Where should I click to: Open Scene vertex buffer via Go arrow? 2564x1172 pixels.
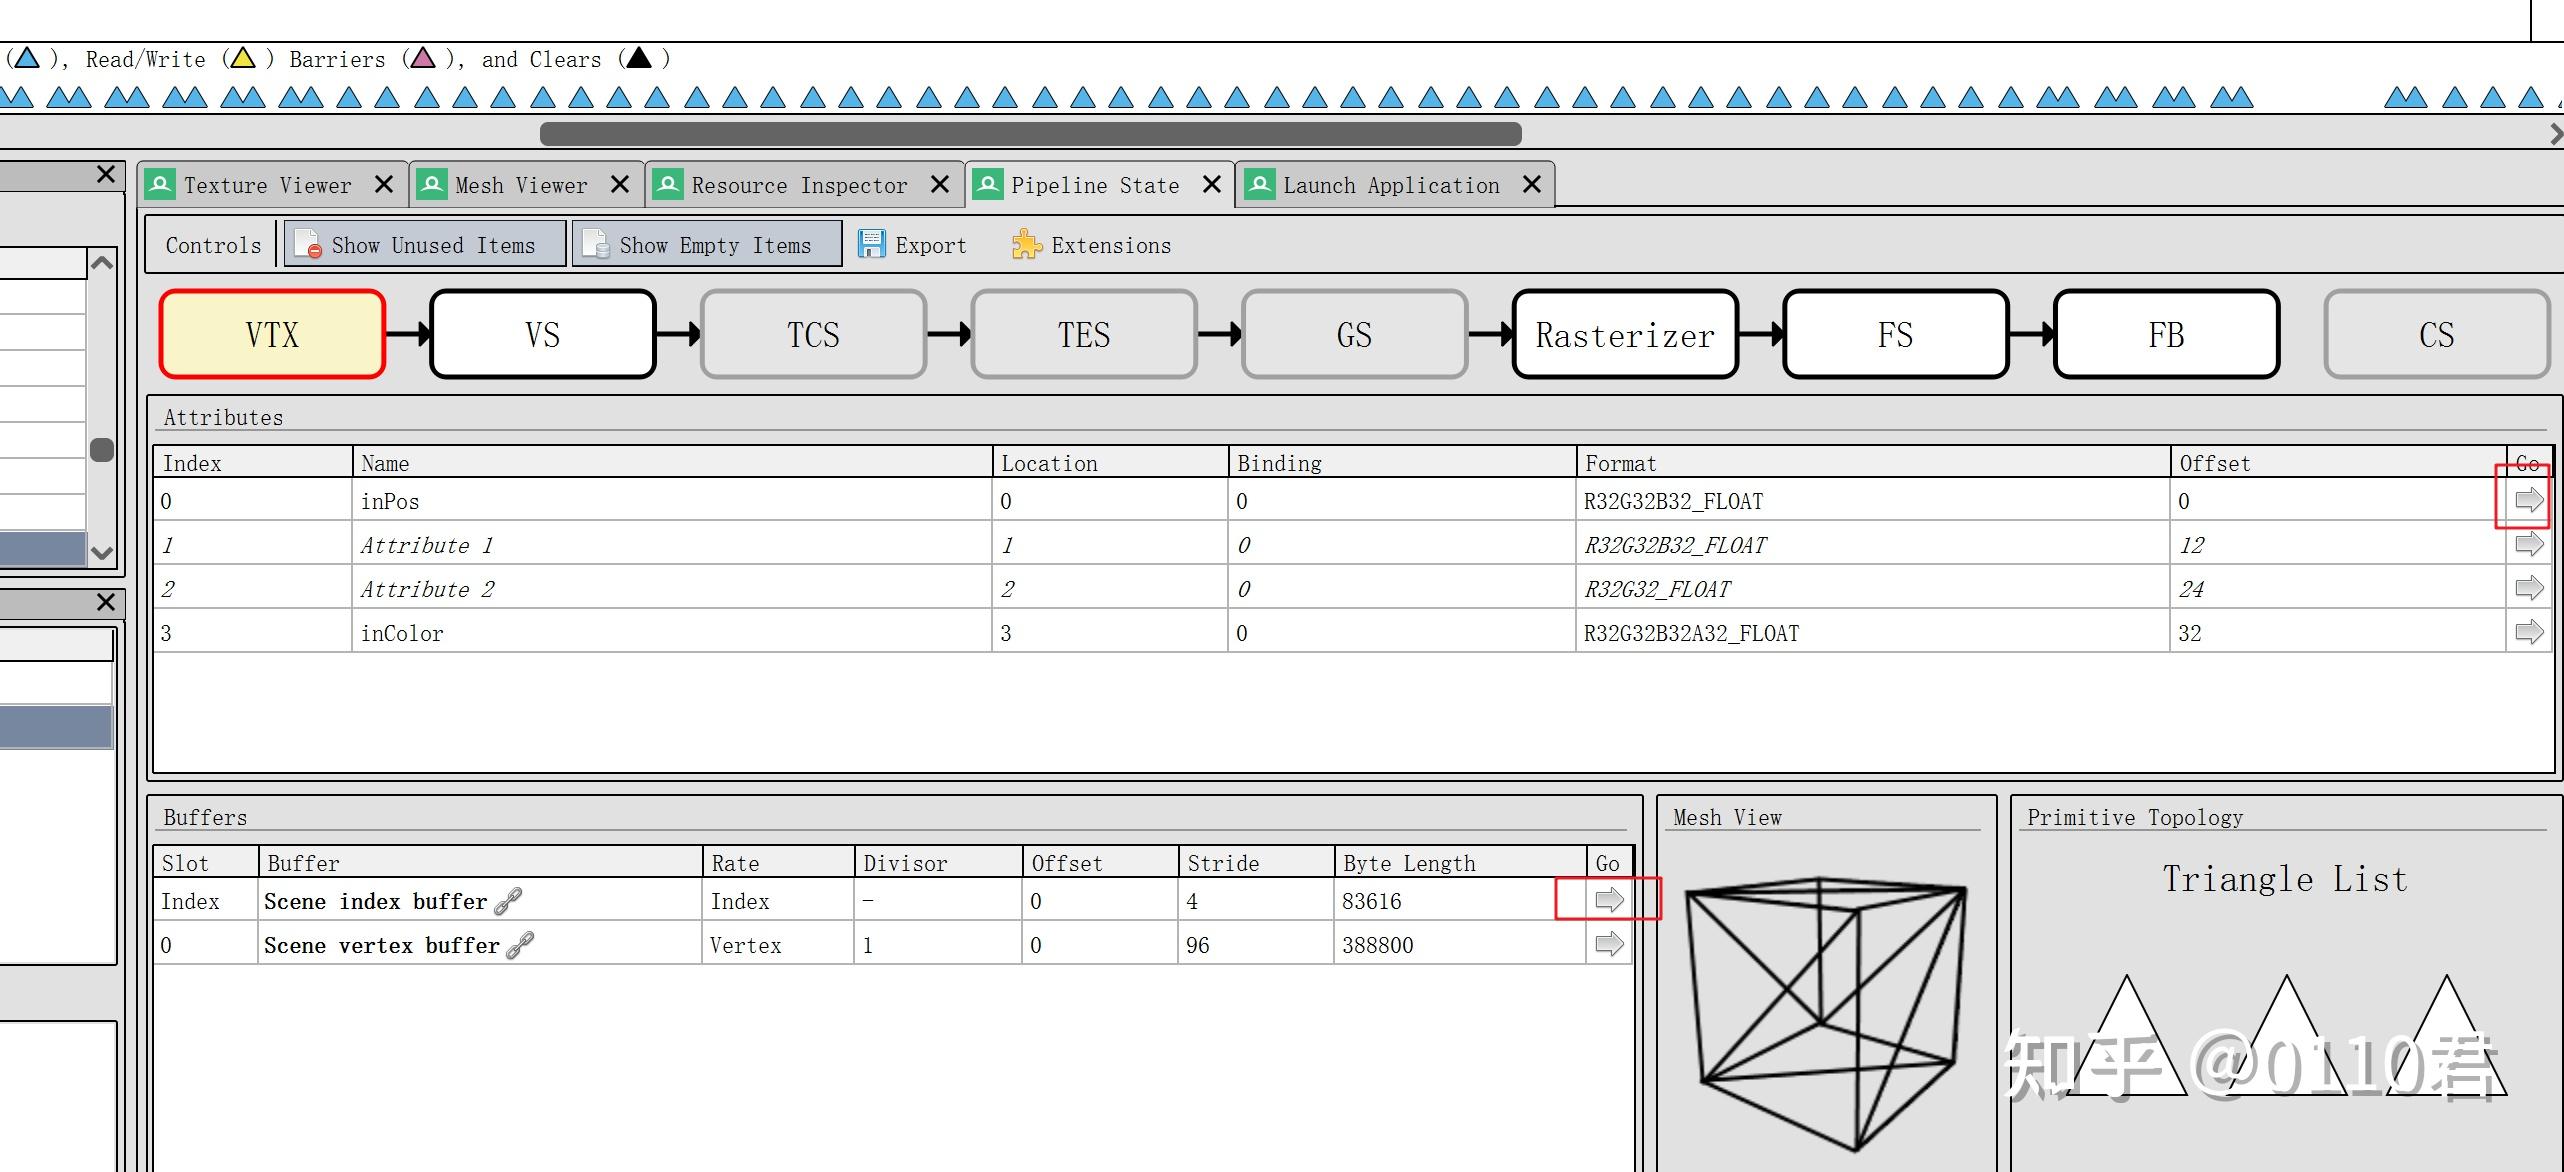pos(1608,944)
